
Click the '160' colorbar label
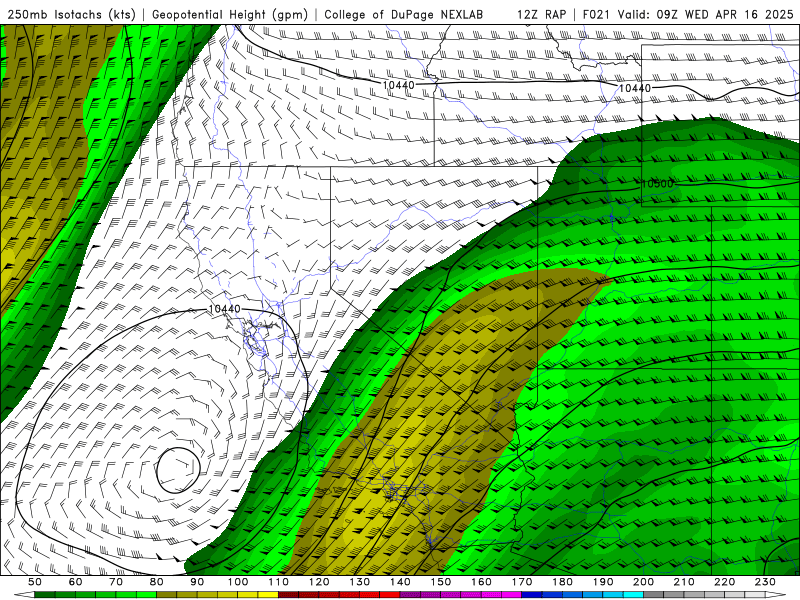(x=481, y=582)
